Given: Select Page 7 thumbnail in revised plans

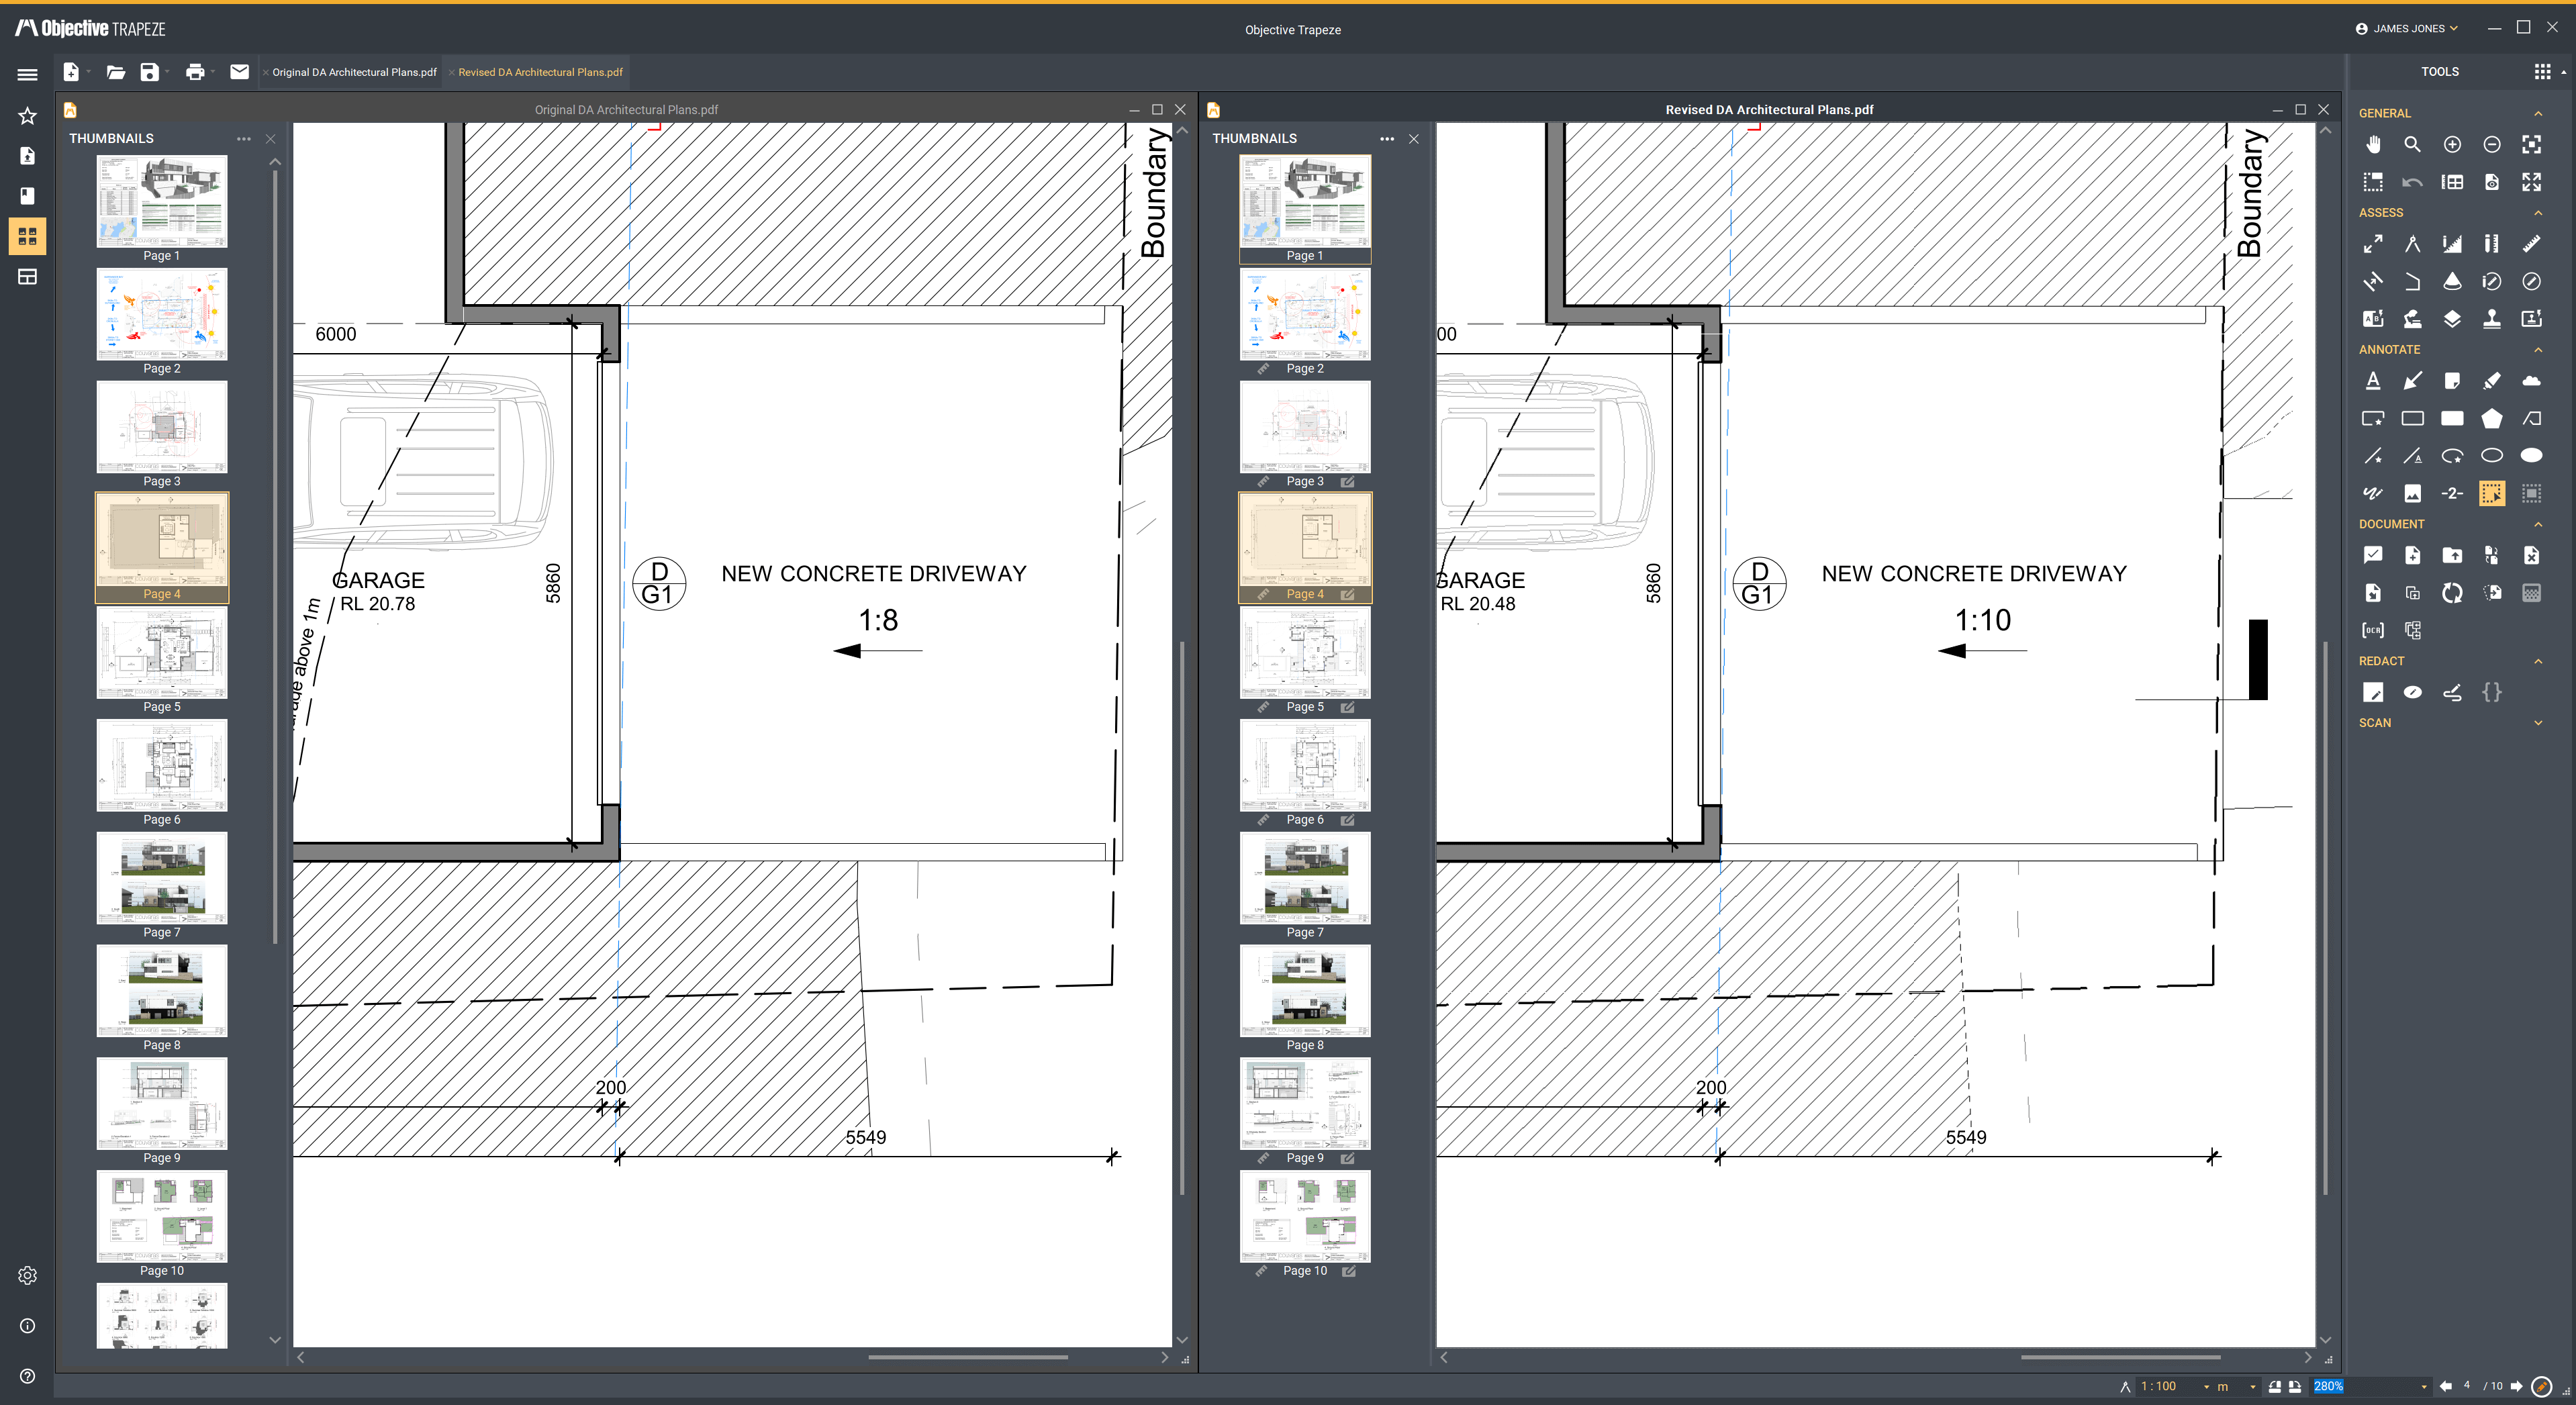Looking at the screenshot, I should coord(1304,878).
